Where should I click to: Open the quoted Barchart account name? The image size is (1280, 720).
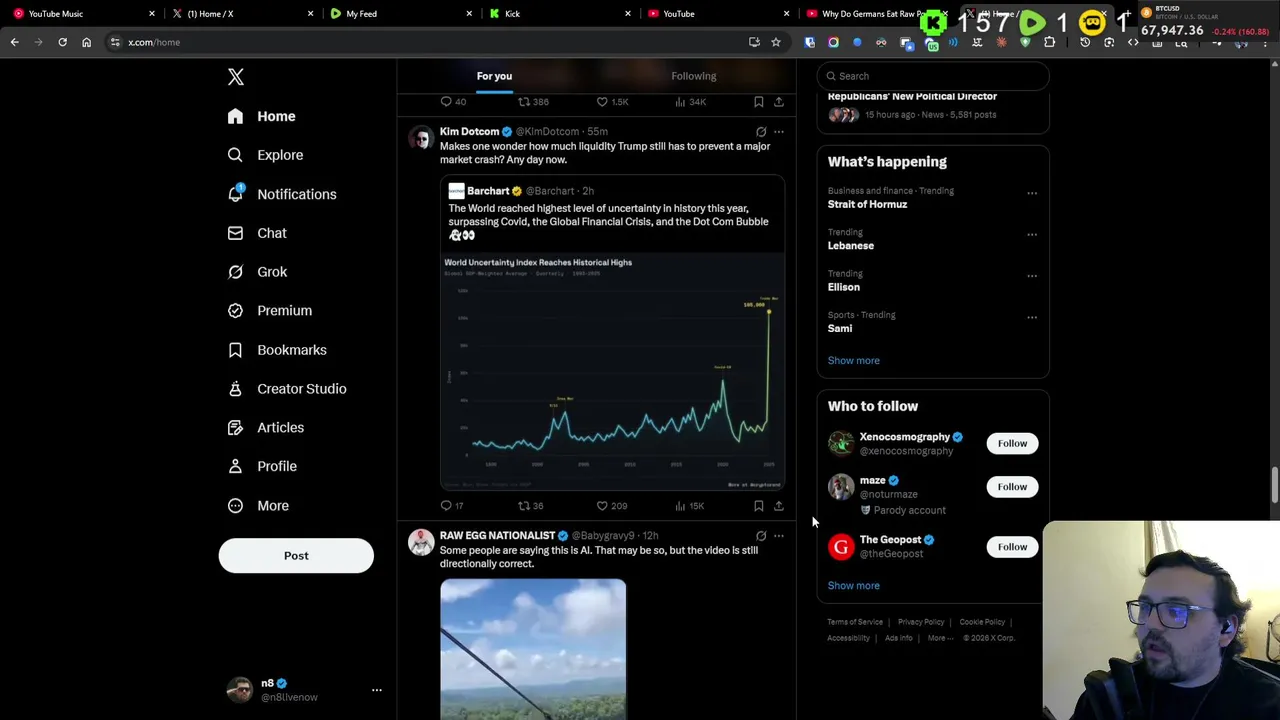(488, 191)
